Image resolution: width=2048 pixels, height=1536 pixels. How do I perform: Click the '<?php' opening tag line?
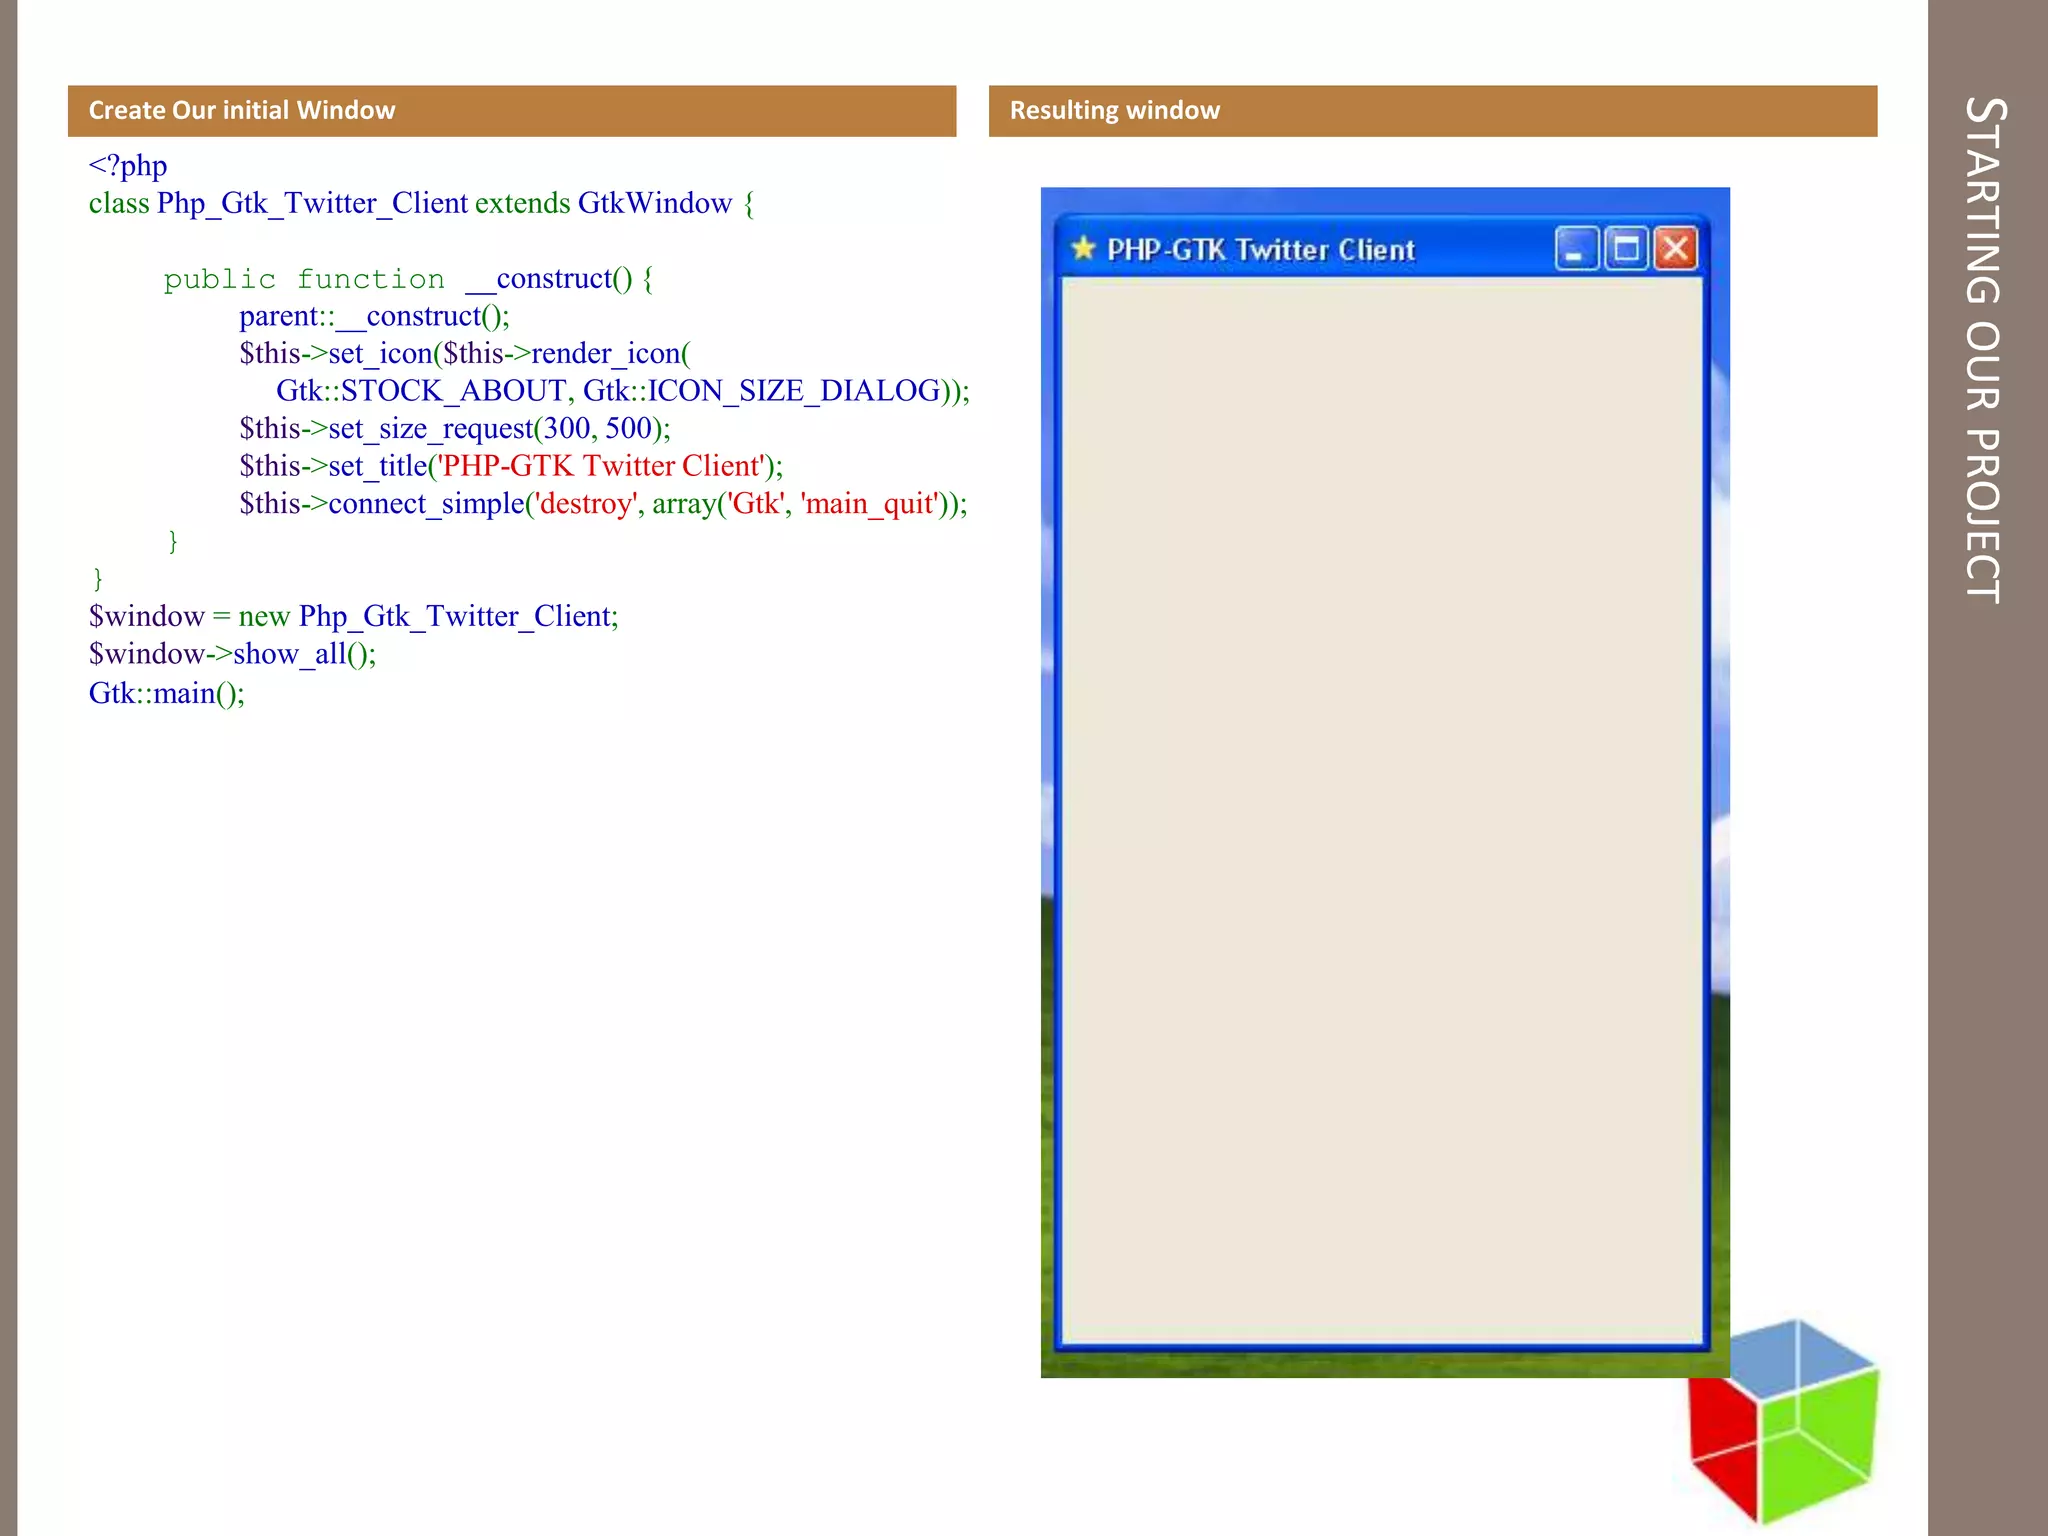click(x=128, y=166)
